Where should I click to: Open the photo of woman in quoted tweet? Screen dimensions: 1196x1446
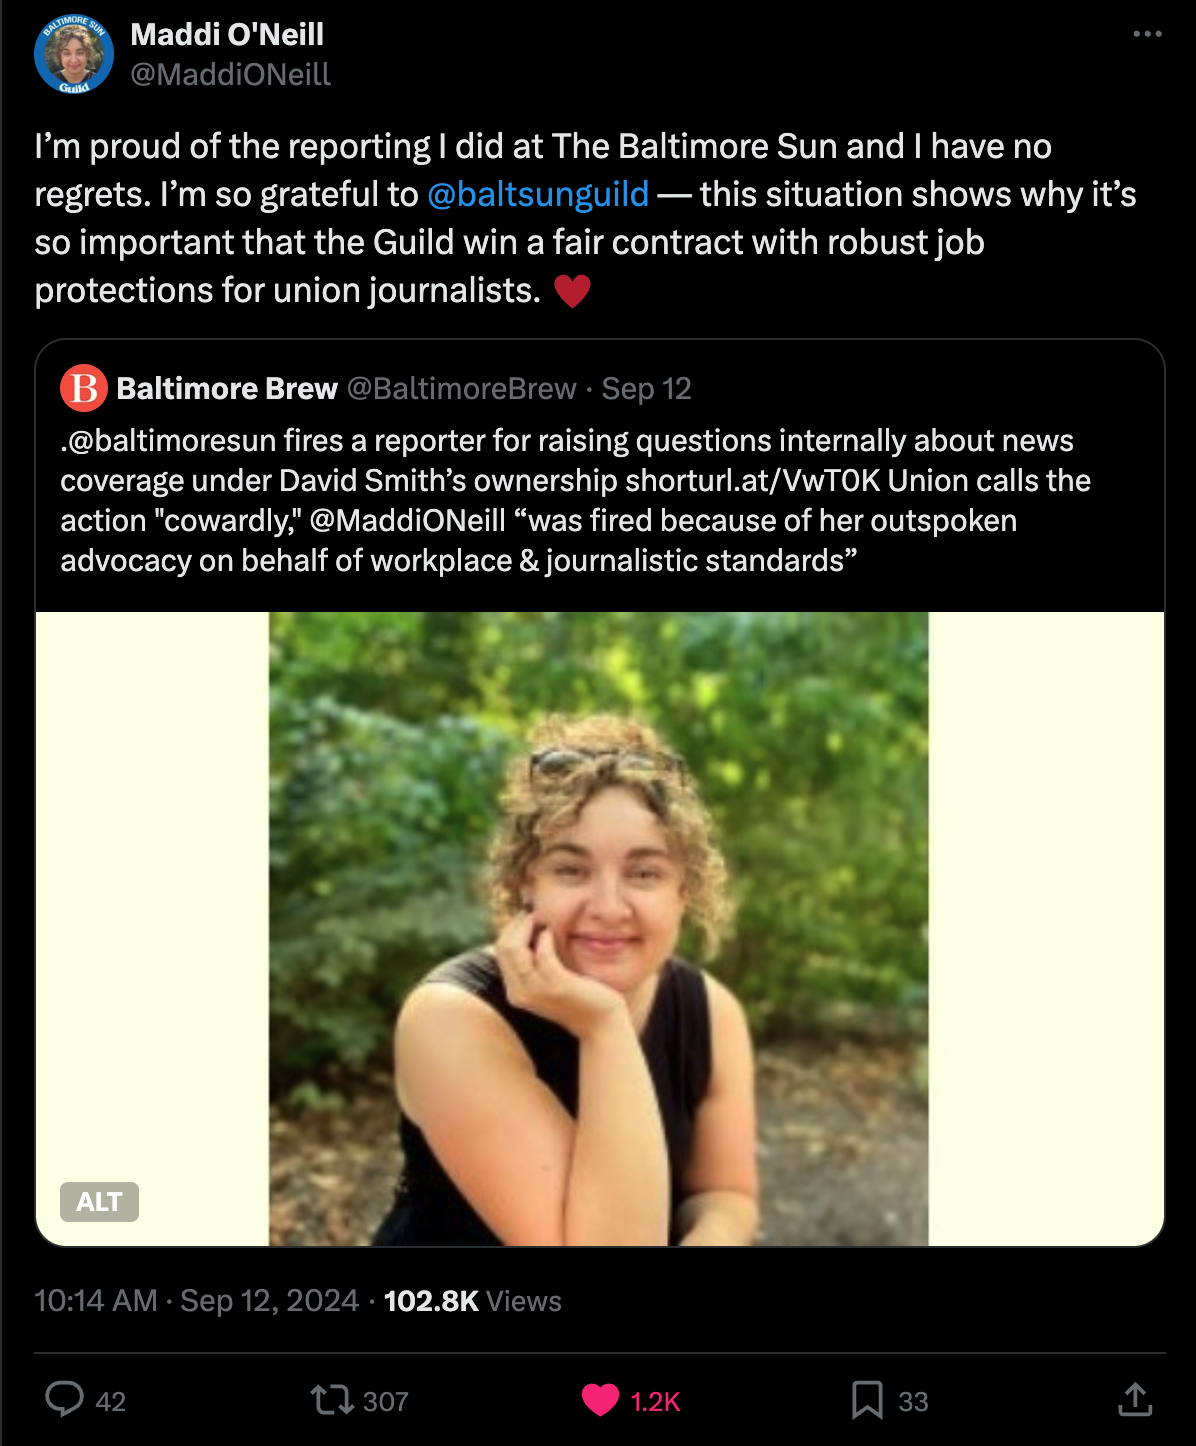(598, 928)
